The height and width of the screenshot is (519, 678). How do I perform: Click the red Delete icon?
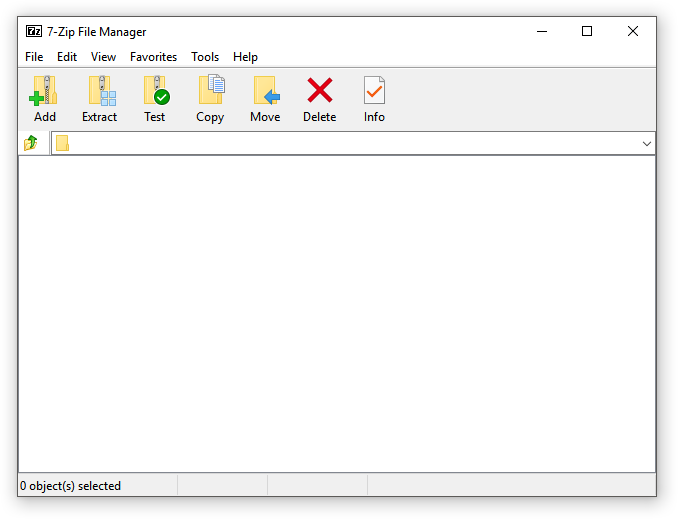(x=320, y=90)
